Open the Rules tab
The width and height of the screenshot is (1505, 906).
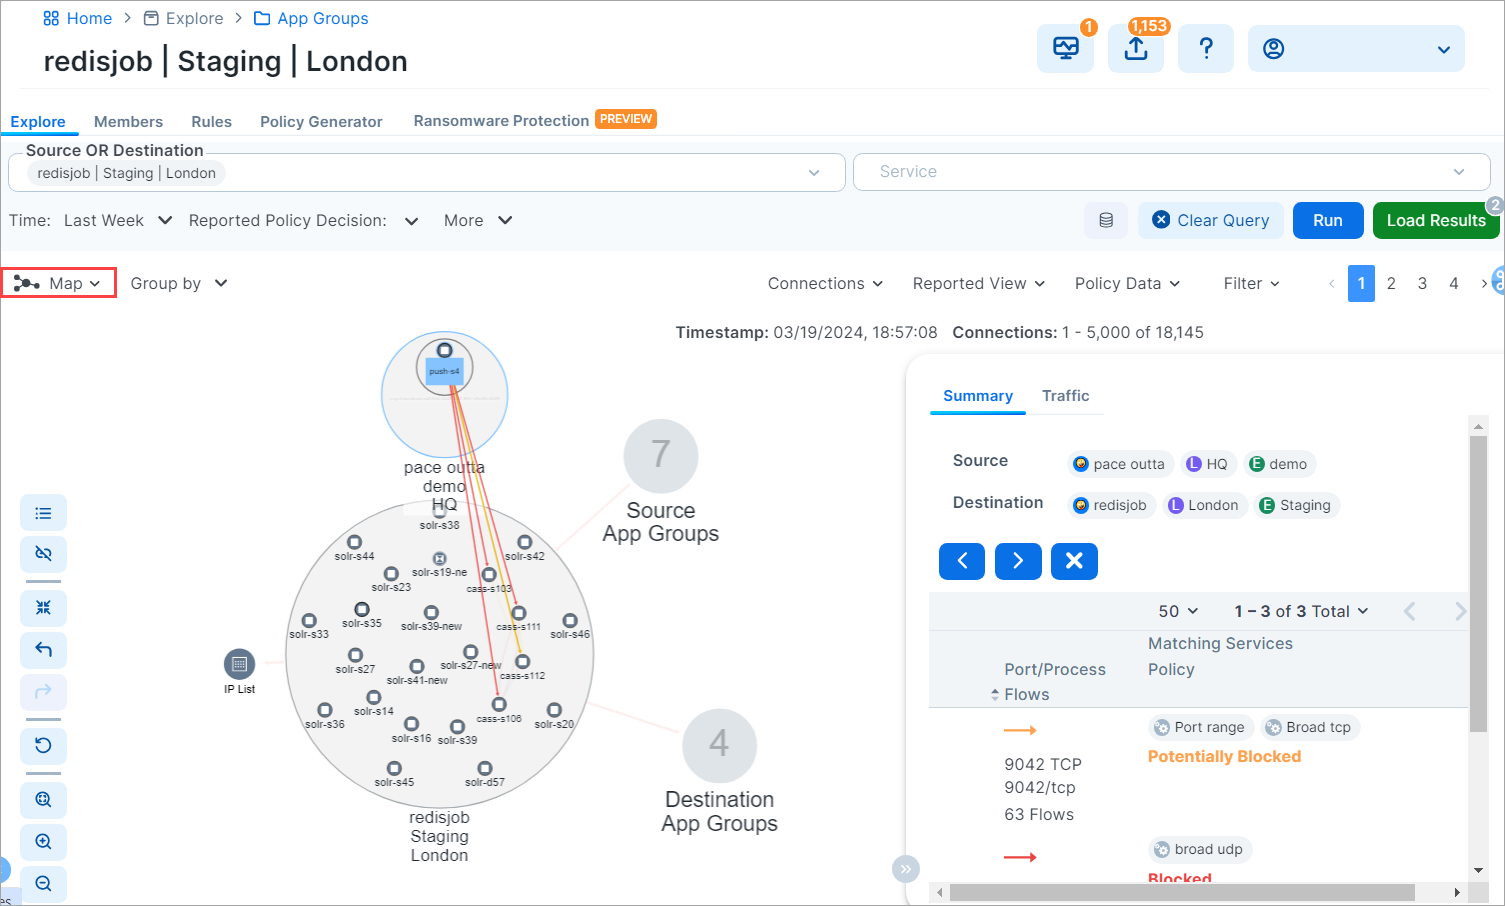[211, 121]
